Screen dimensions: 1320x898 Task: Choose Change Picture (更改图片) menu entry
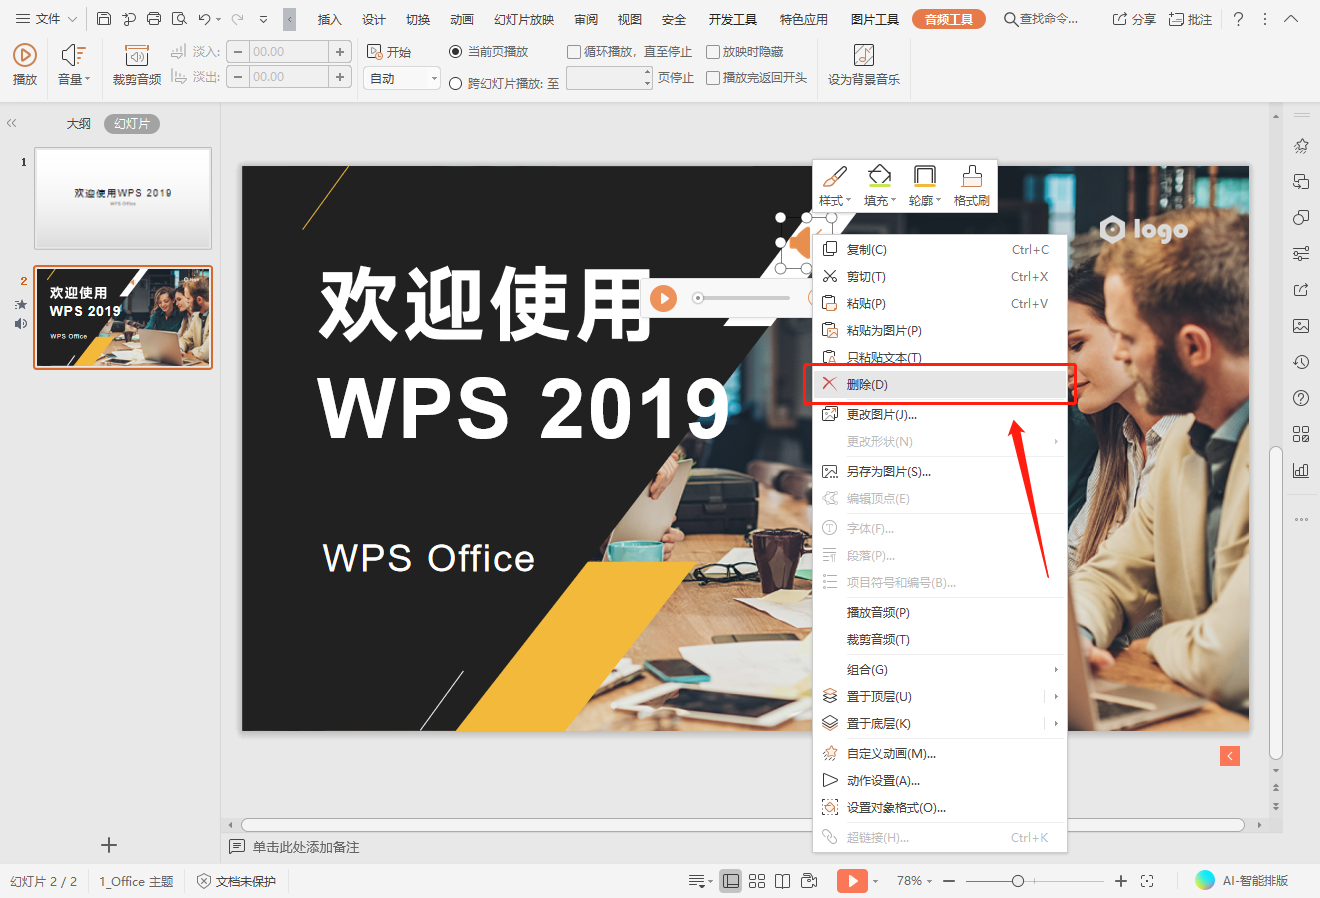pos(939,414)
